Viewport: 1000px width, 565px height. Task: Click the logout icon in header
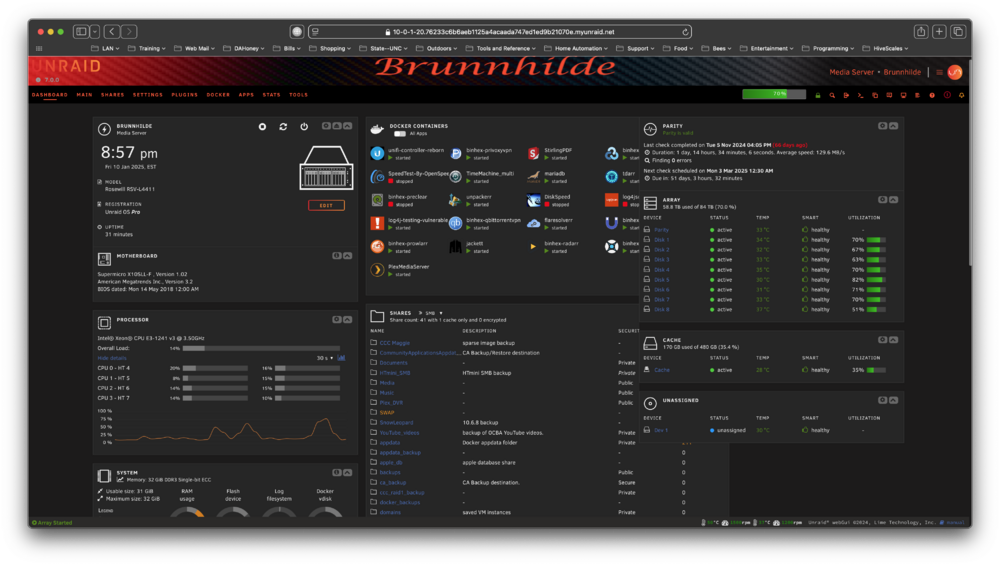coord(846,95)
